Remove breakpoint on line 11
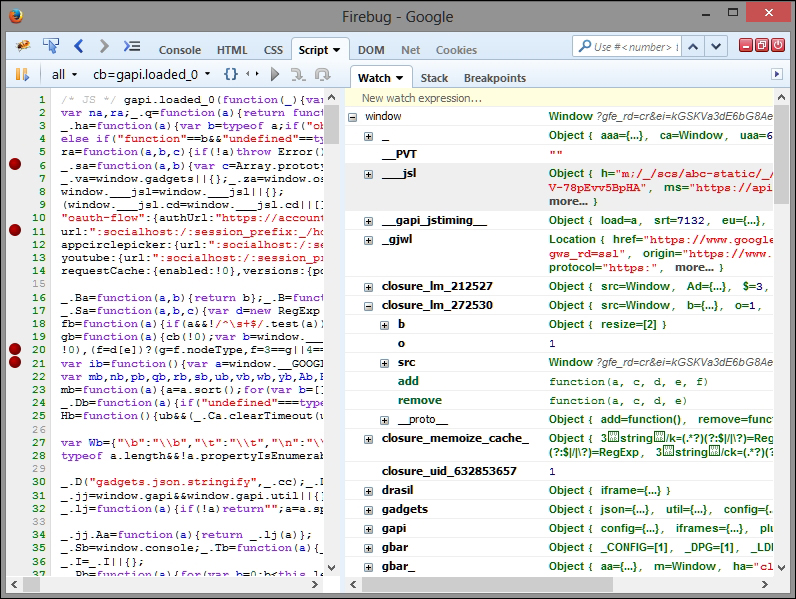Viewport: 796px width, 599px height. point(15,230)
